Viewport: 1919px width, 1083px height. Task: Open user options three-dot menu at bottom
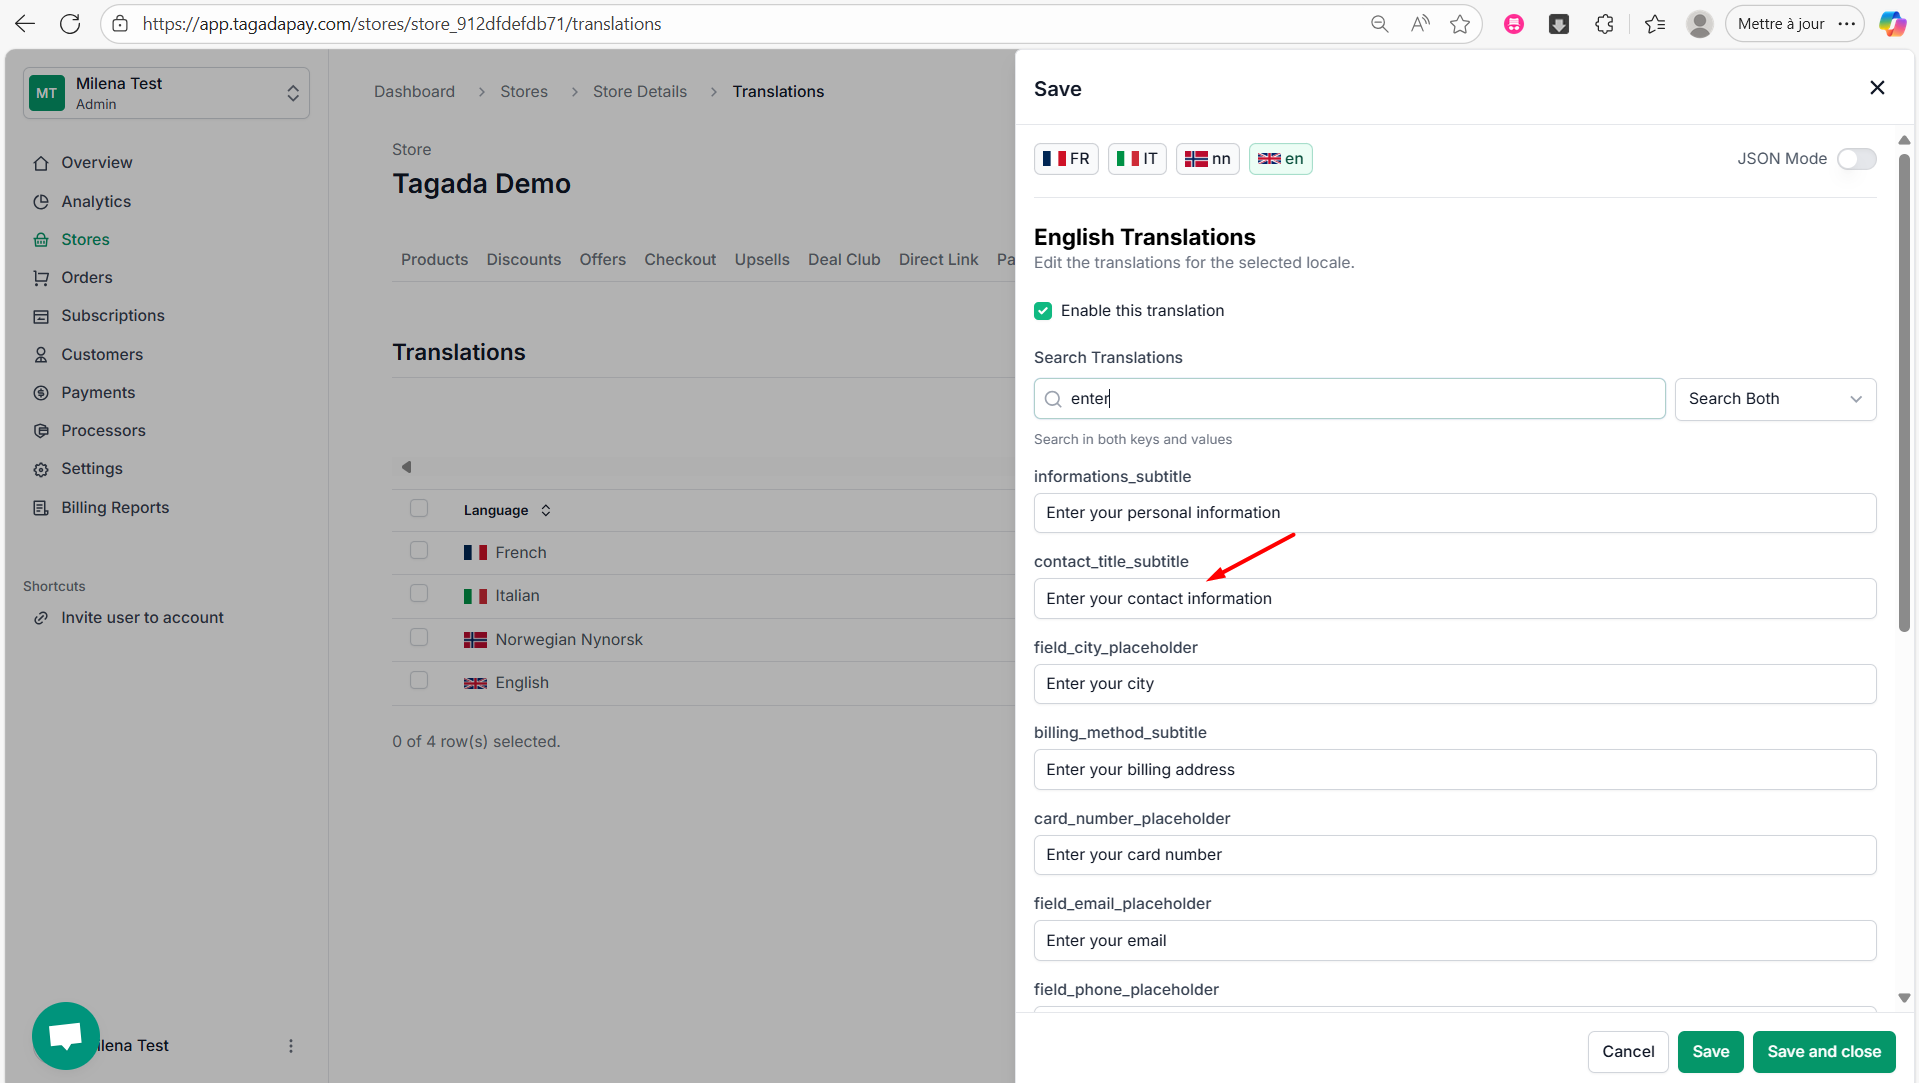[291, 1046]
